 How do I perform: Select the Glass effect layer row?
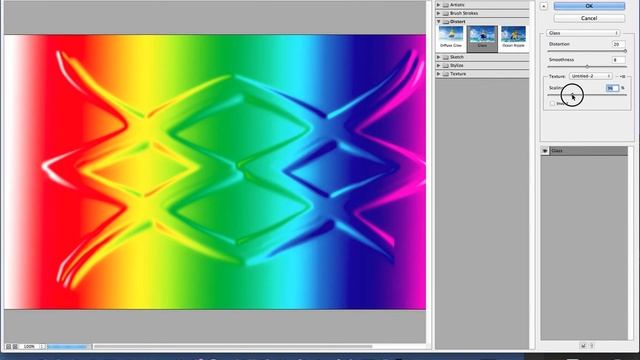[584, 151]
